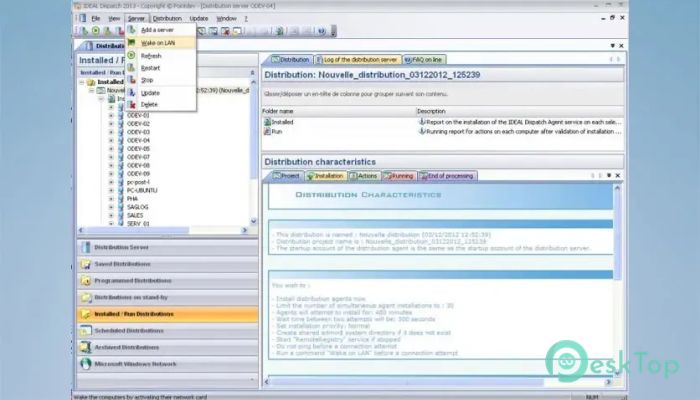Image resolution: width=700 pixels, height=400 pixels.
Task: Click the Programmed Distributions sidebar icon
Action: (86, 281)
